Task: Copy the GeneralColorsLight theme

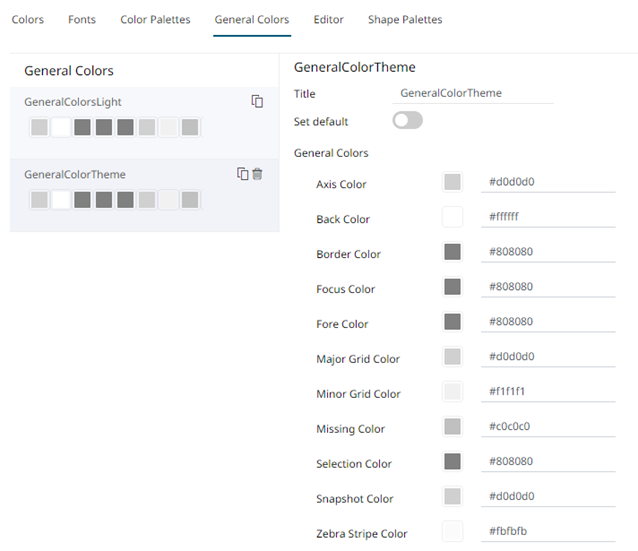Action: 257,101
